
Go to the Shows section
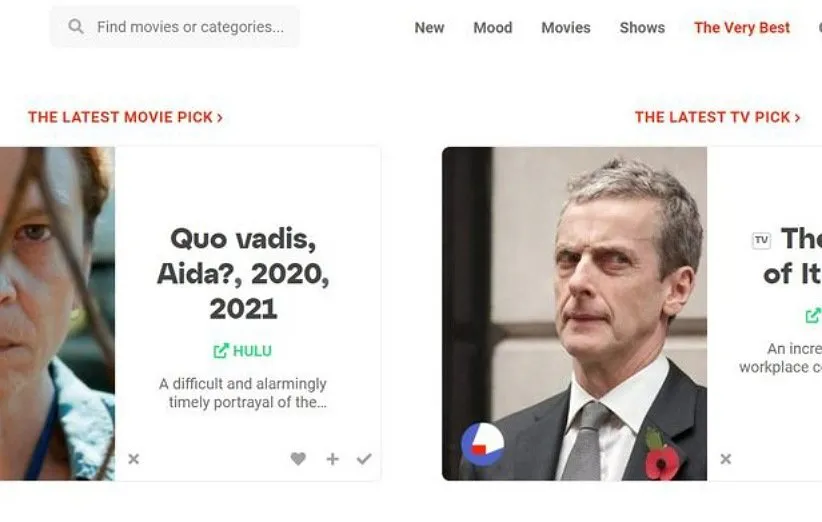(642, 27)
